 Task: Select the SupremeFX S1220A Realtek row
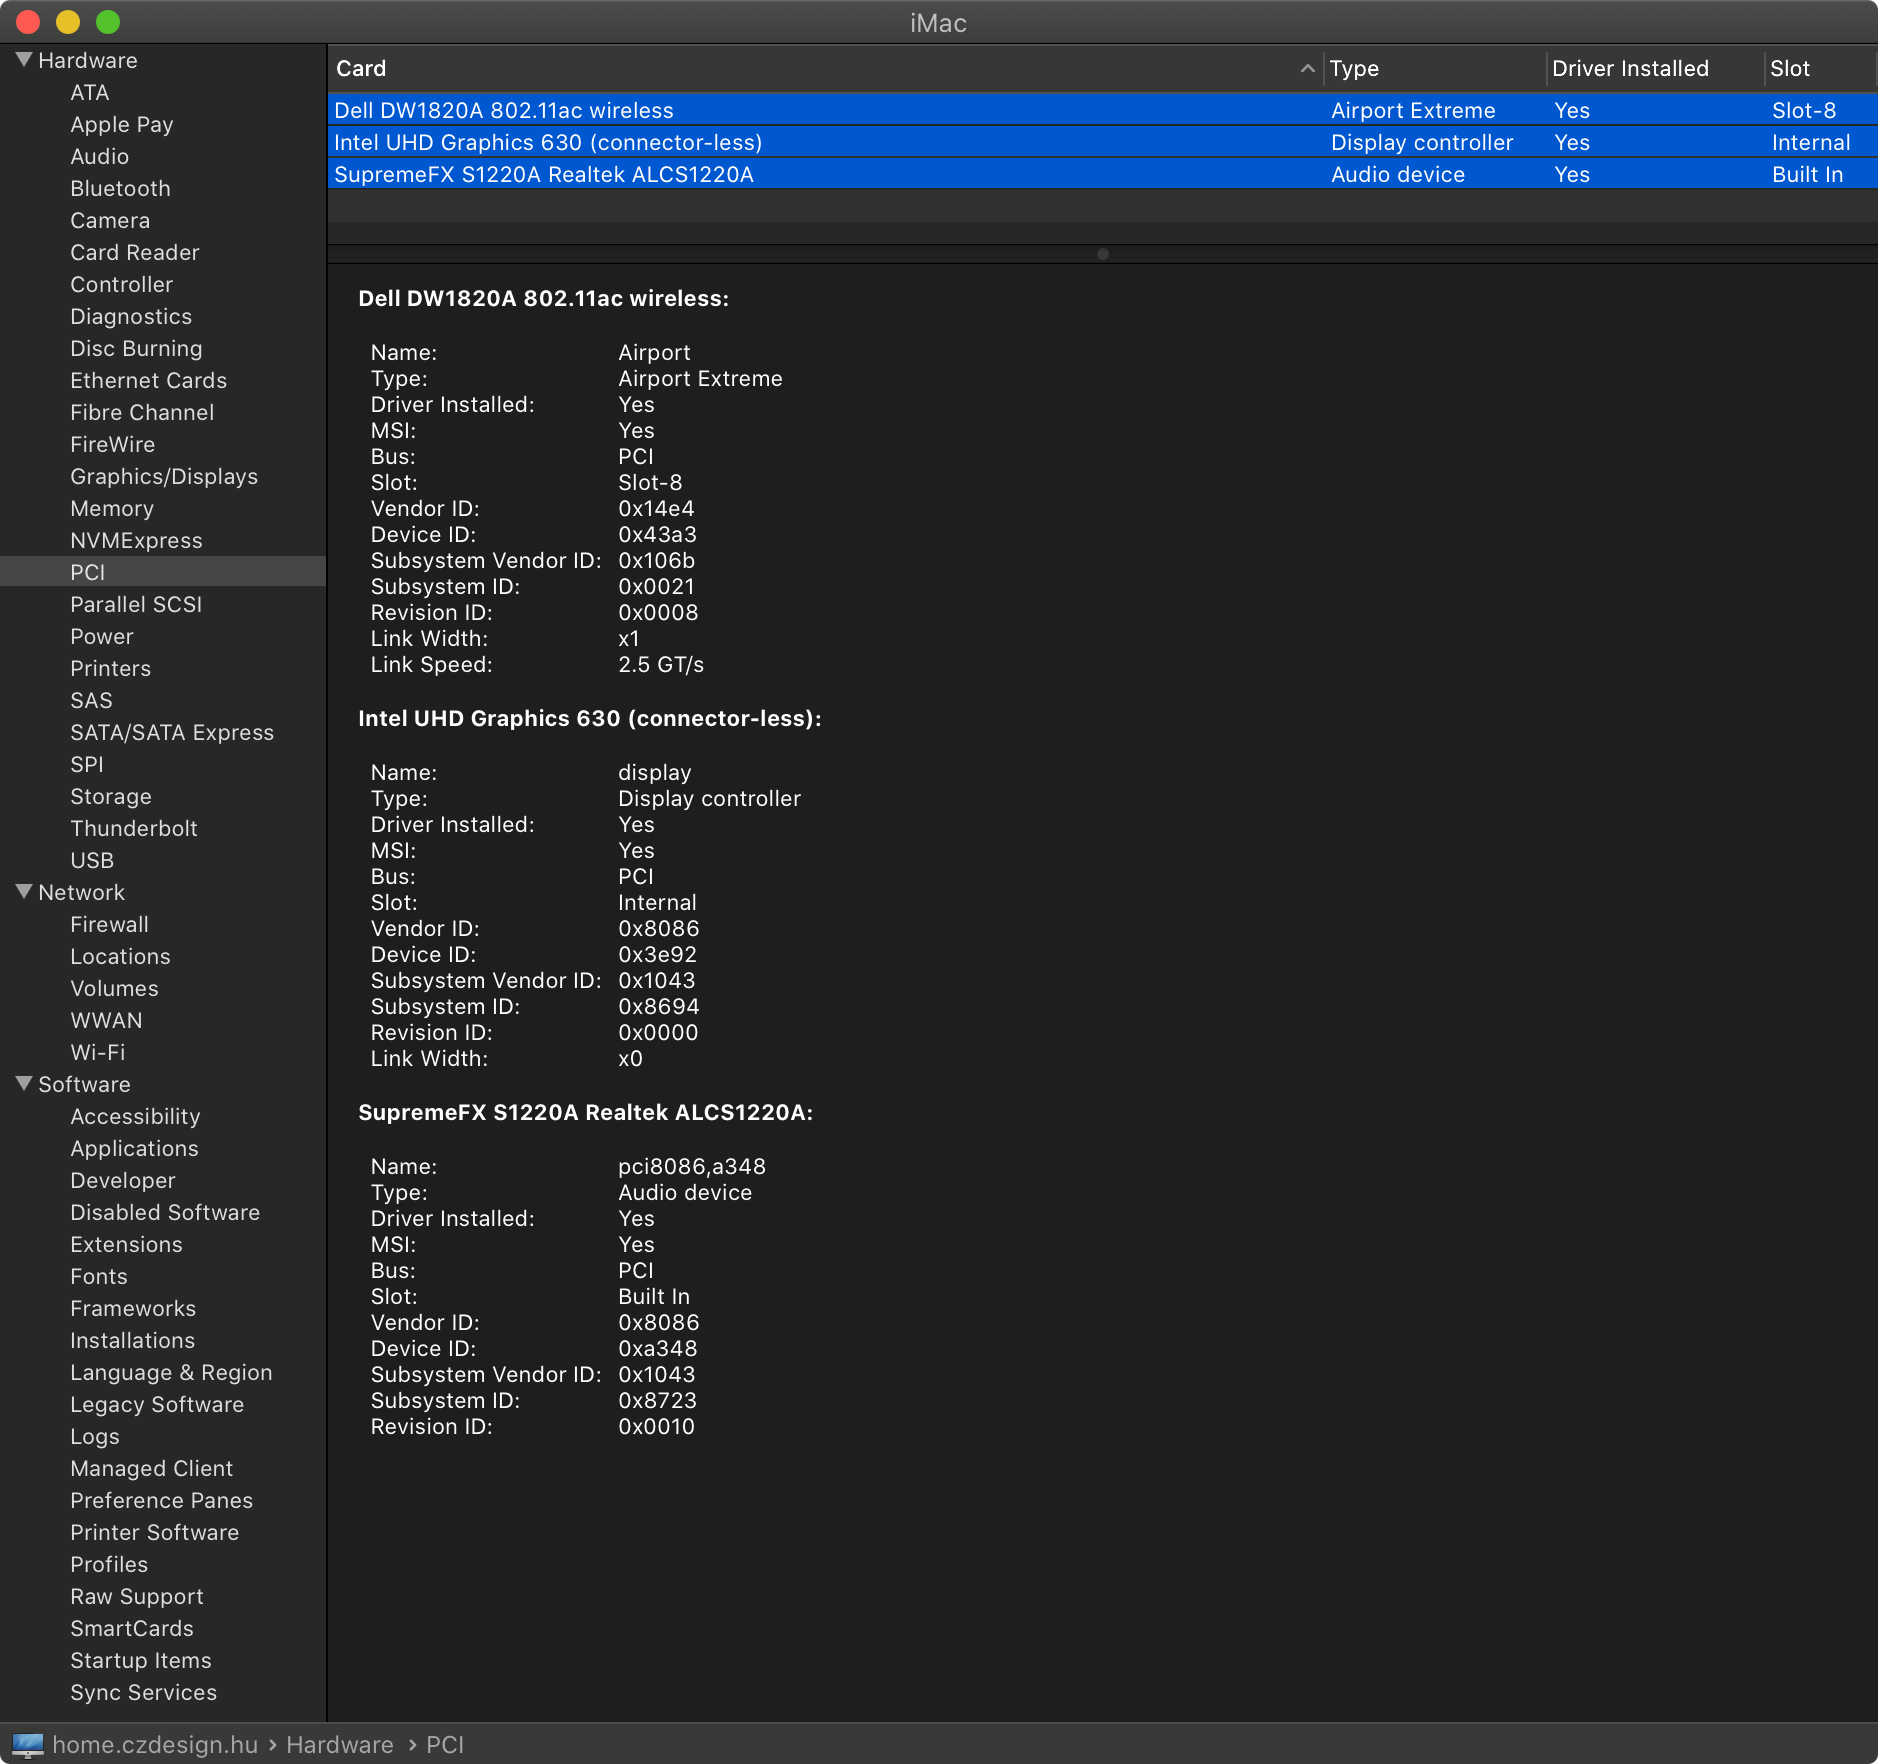pyautogui.click(x=1102, y=174)
